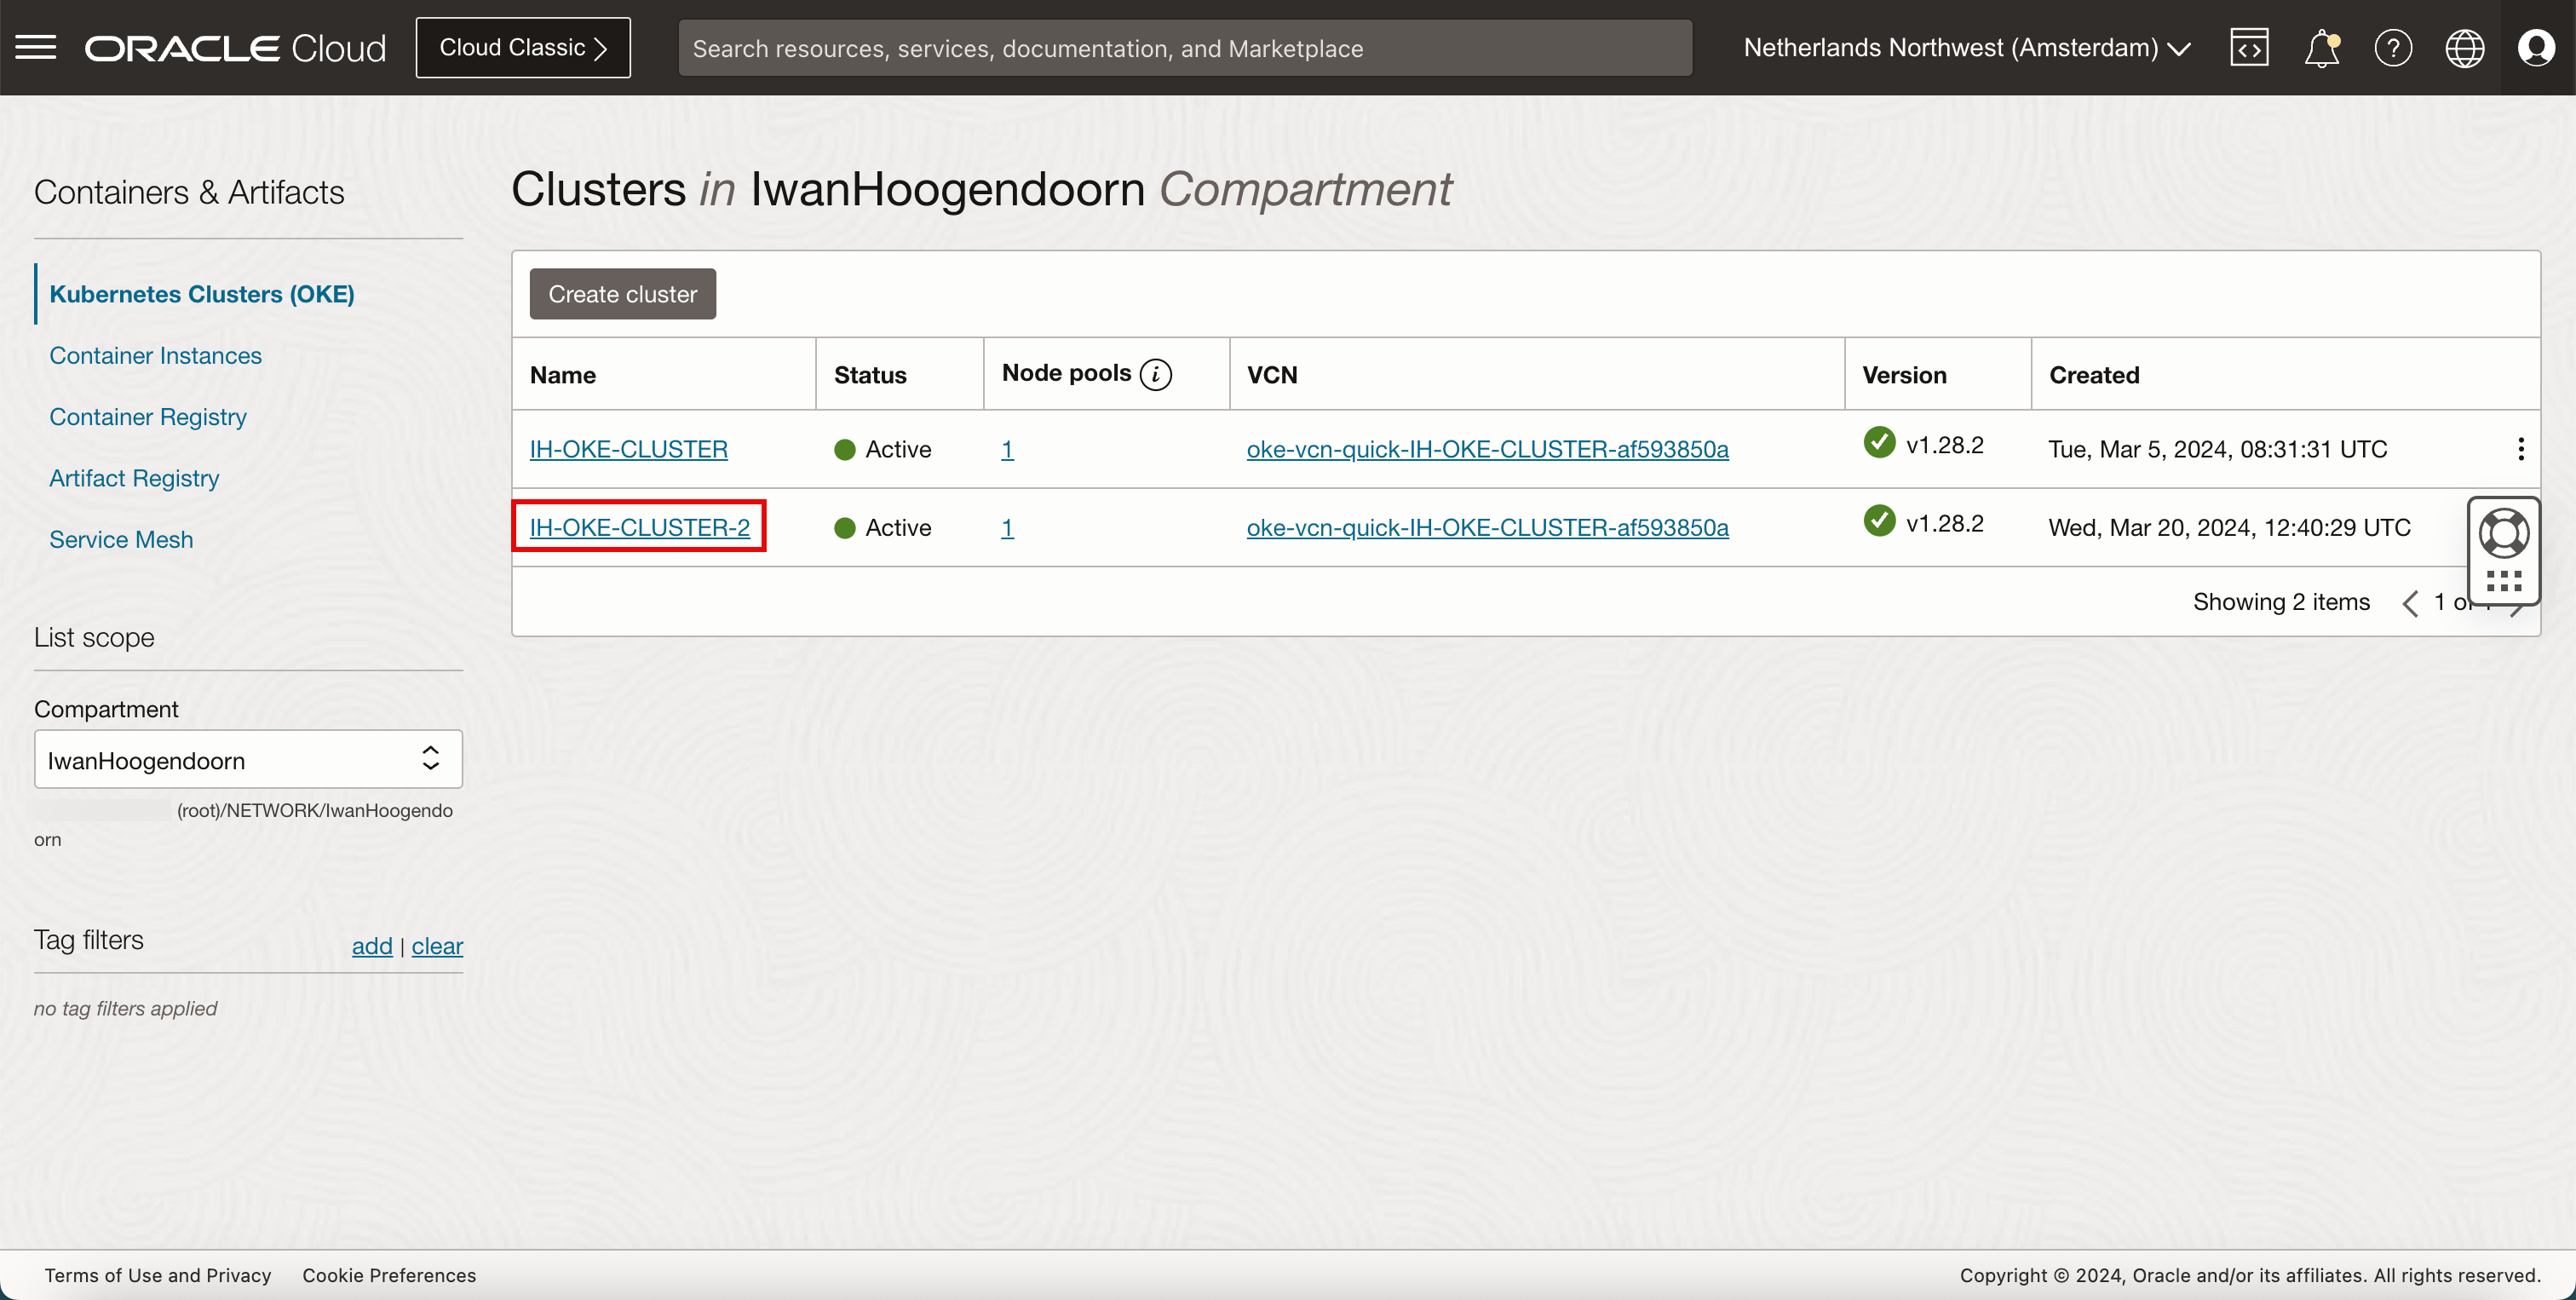2576x1300 pixels.
Task: Open the IH-OKE-CLUSTER-2 cluster link
Action: pyautogui.click(x=639, y=527)
